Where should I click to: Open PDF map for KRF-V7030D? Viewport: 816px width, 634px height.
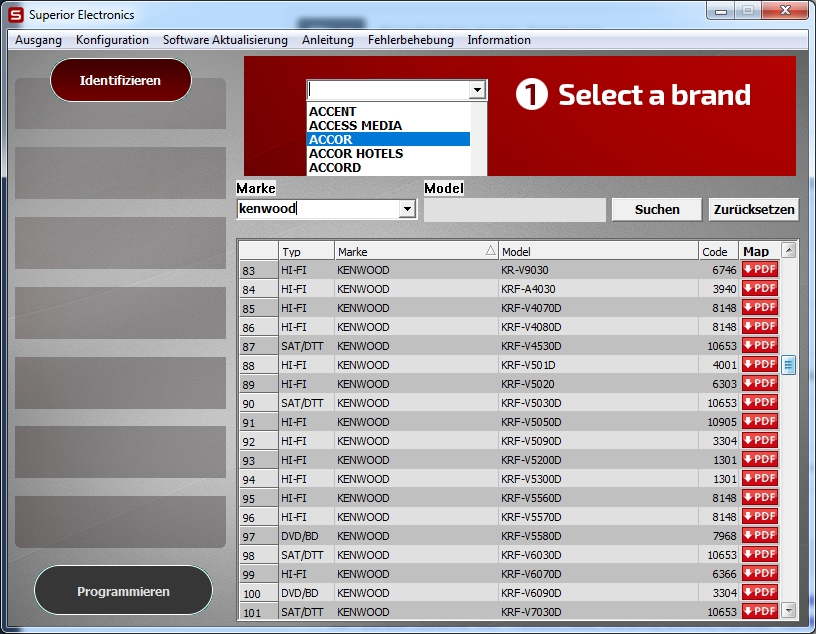tap(760, 611)
